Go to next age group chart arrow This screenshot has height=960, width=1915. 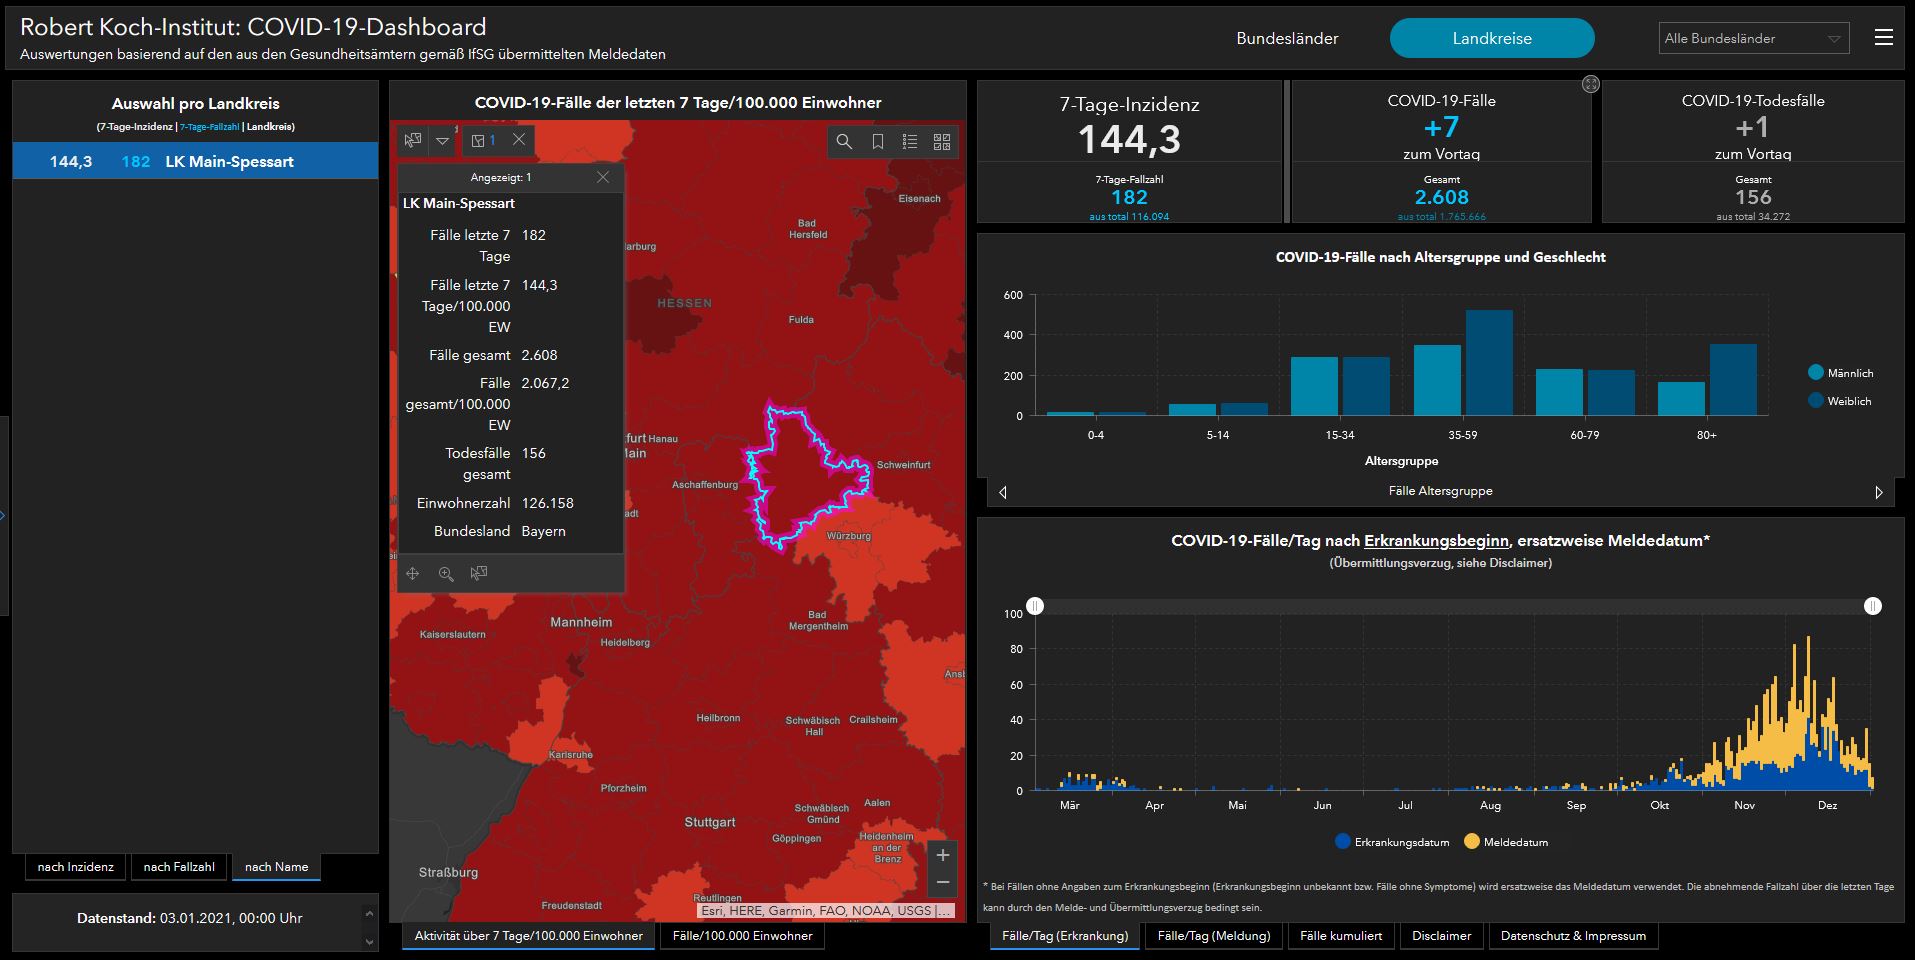(1878, 492)
